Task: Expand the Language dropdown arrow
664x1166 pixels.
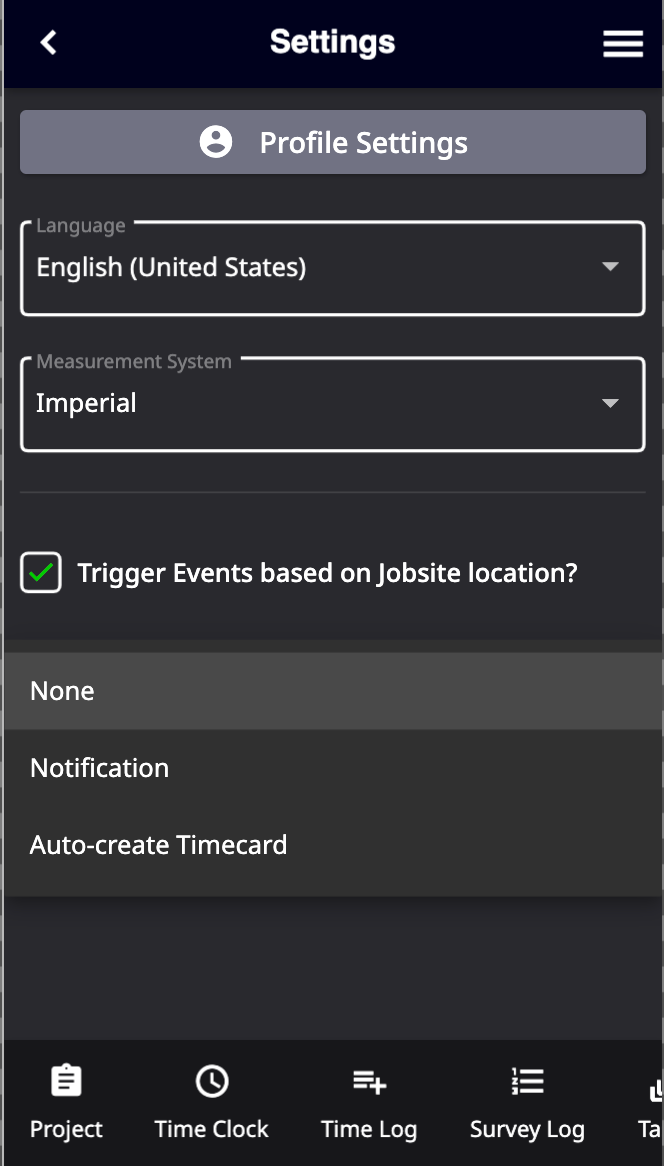Action: tap(610, 266)
